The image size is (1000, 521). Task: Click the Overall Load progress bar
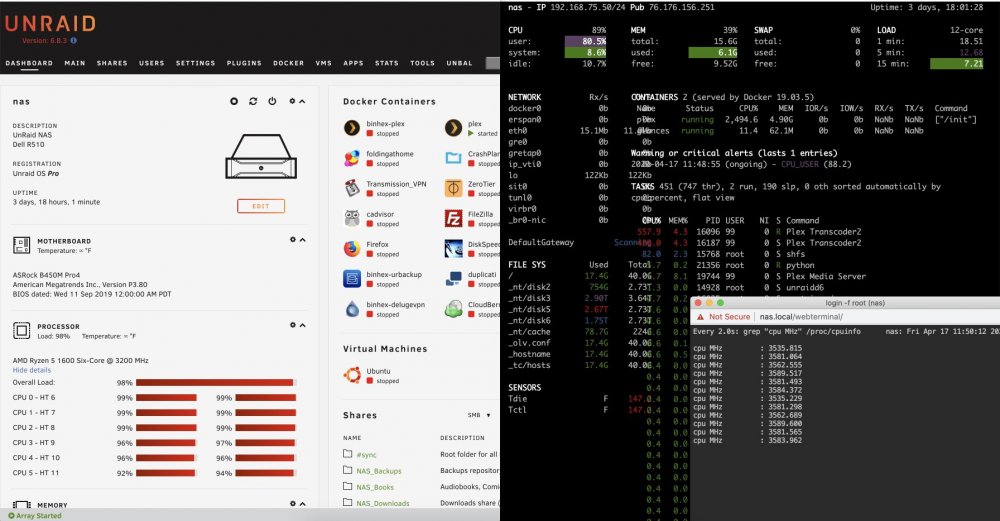pyautogui.click(x=216, y=383)
